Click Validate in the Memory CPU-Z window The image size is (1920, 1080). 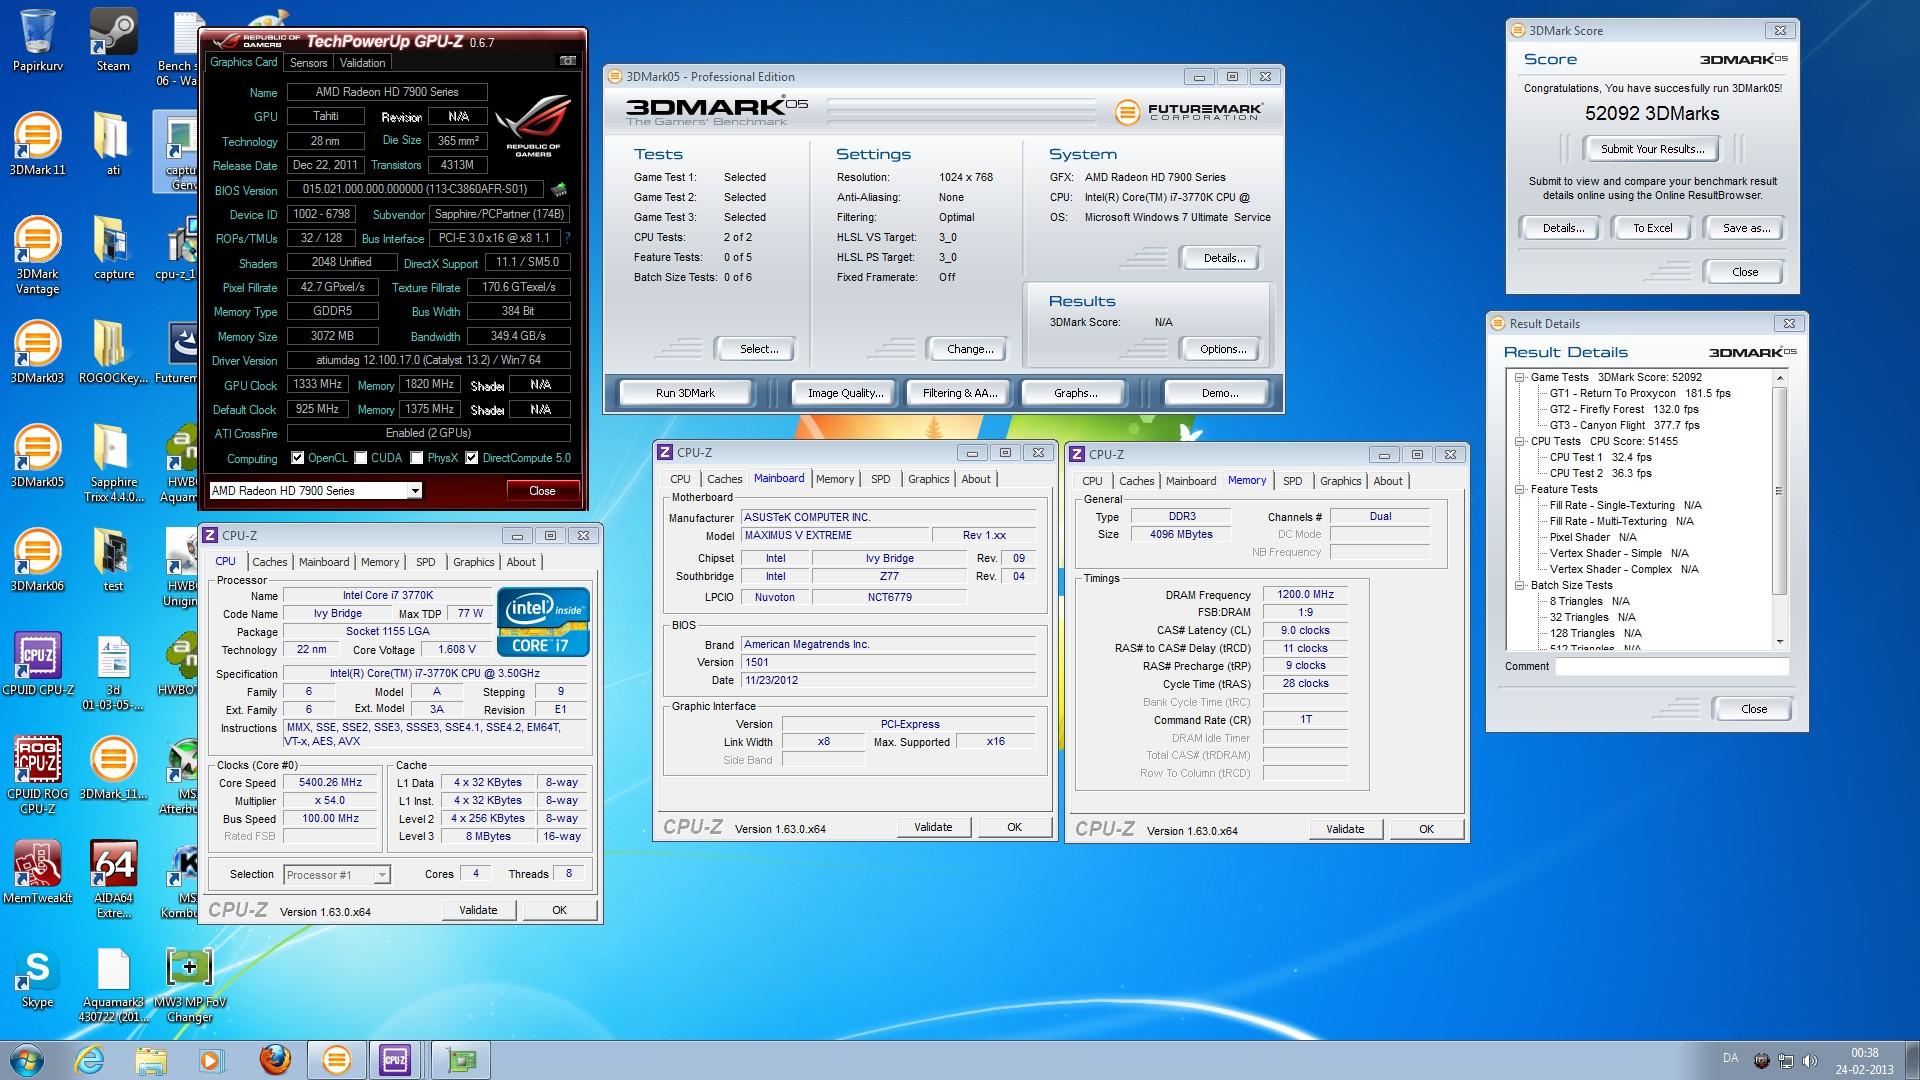click(x=1345, y=829)
